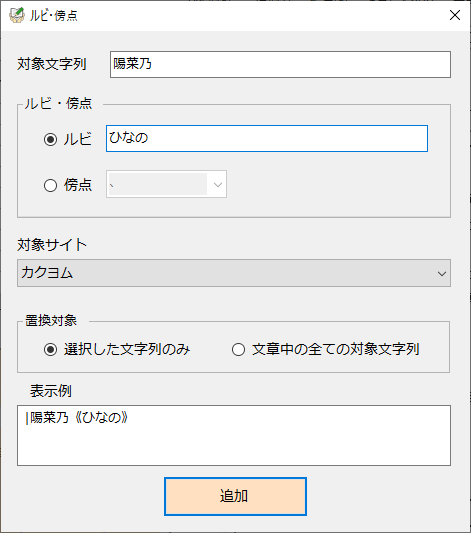Viewport: 471px width, 533px height.
Task: Click into the ルビ text field with ひなの
Action: coord(267,138)
